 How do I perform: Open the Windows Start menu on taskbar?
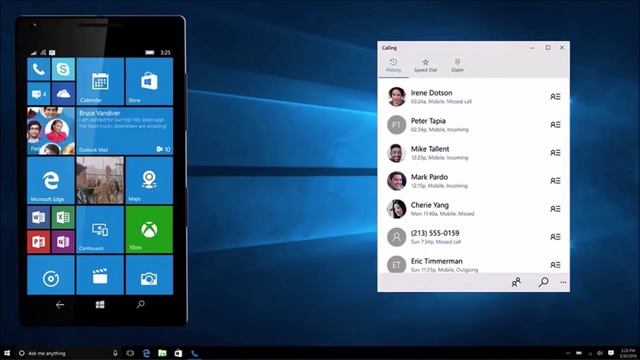(7, 353)
